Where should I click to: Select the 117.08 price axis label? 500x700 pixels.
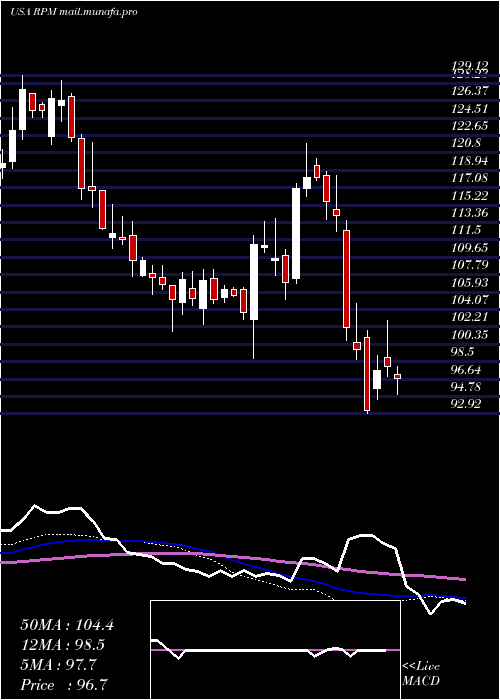coord(469,178)
